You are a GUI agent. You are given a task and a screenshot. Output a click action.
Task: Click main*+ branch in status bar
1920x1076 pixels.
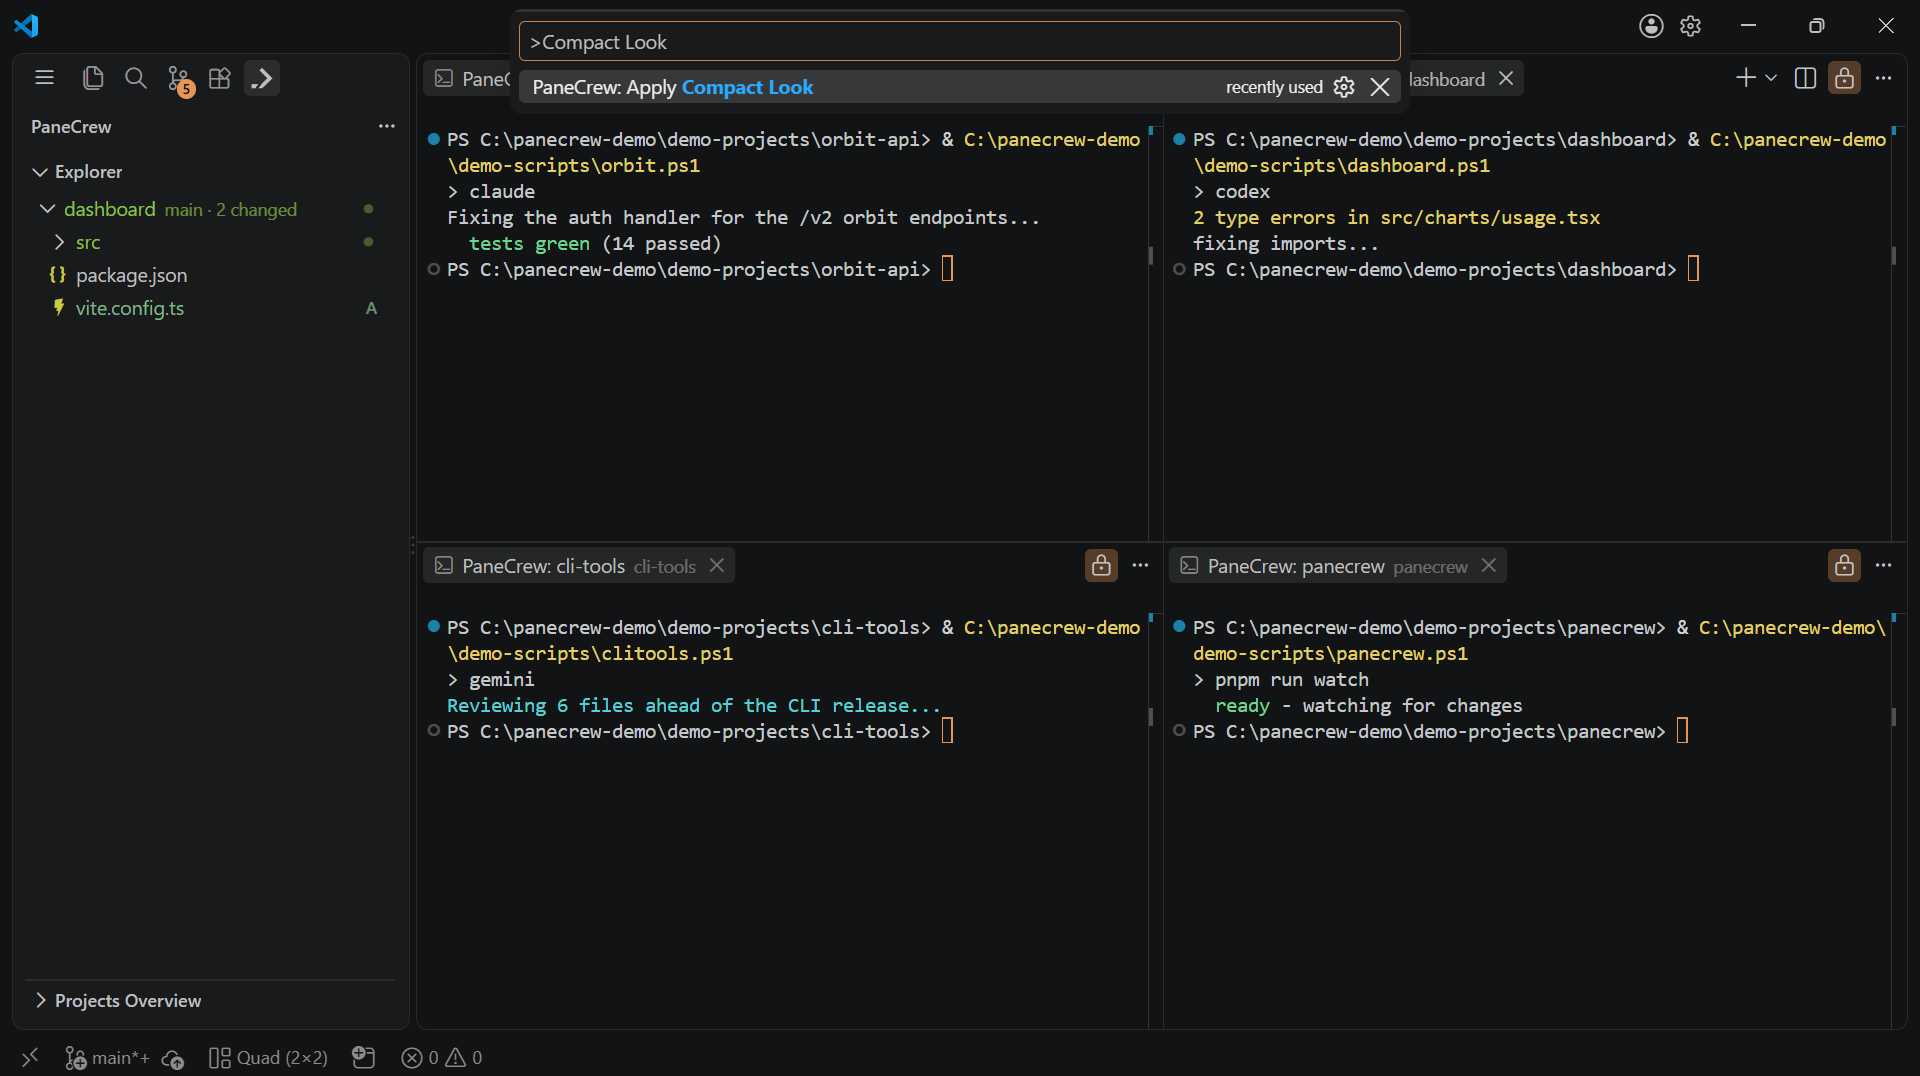[108, 1058]
